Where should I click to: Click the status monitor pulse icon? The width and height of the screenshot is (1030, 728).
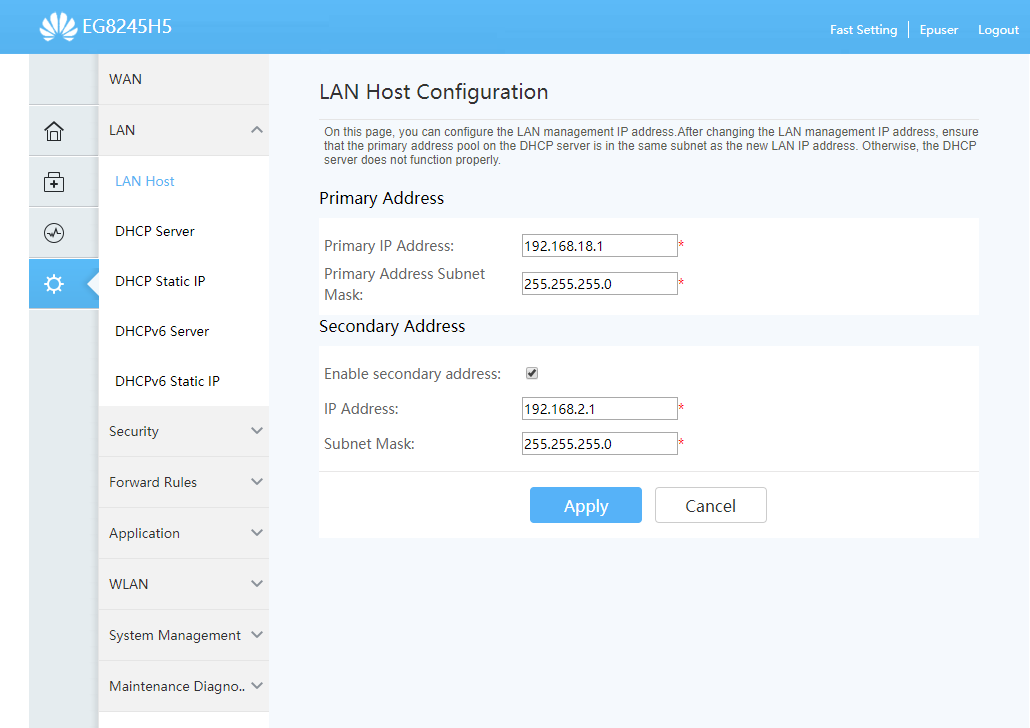coord(54,233)
